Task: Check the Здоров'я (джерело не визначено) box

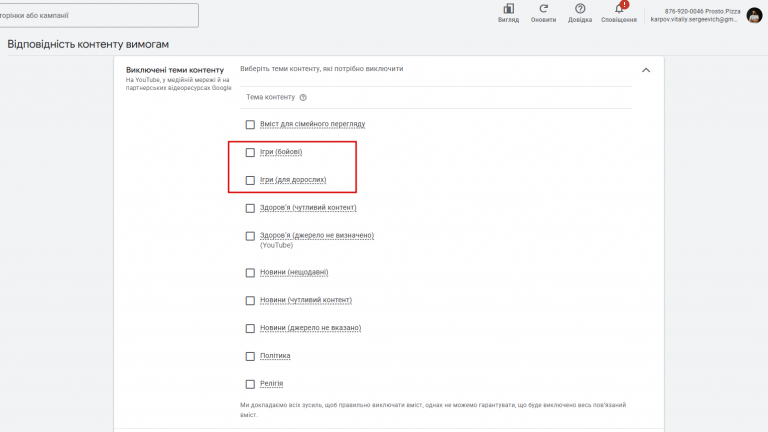Action: pyautogui.click(x=250, y=236)
